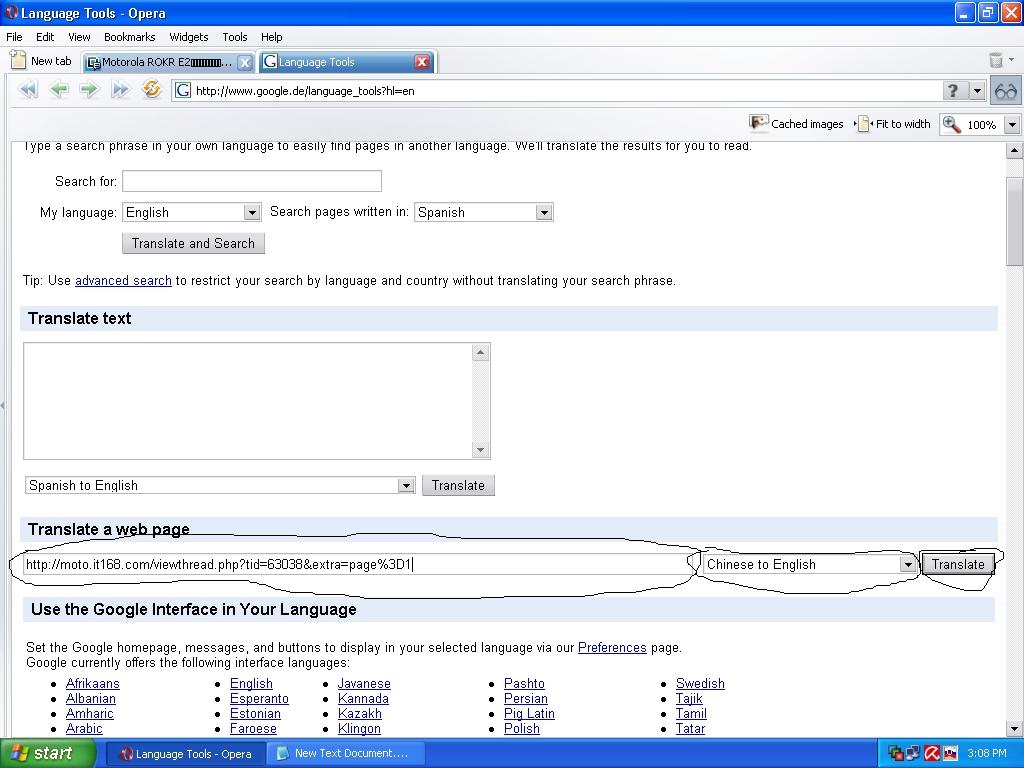1024x768 pixels.
Task: Select the Swedish language link
Action: (x=700, y=683)
